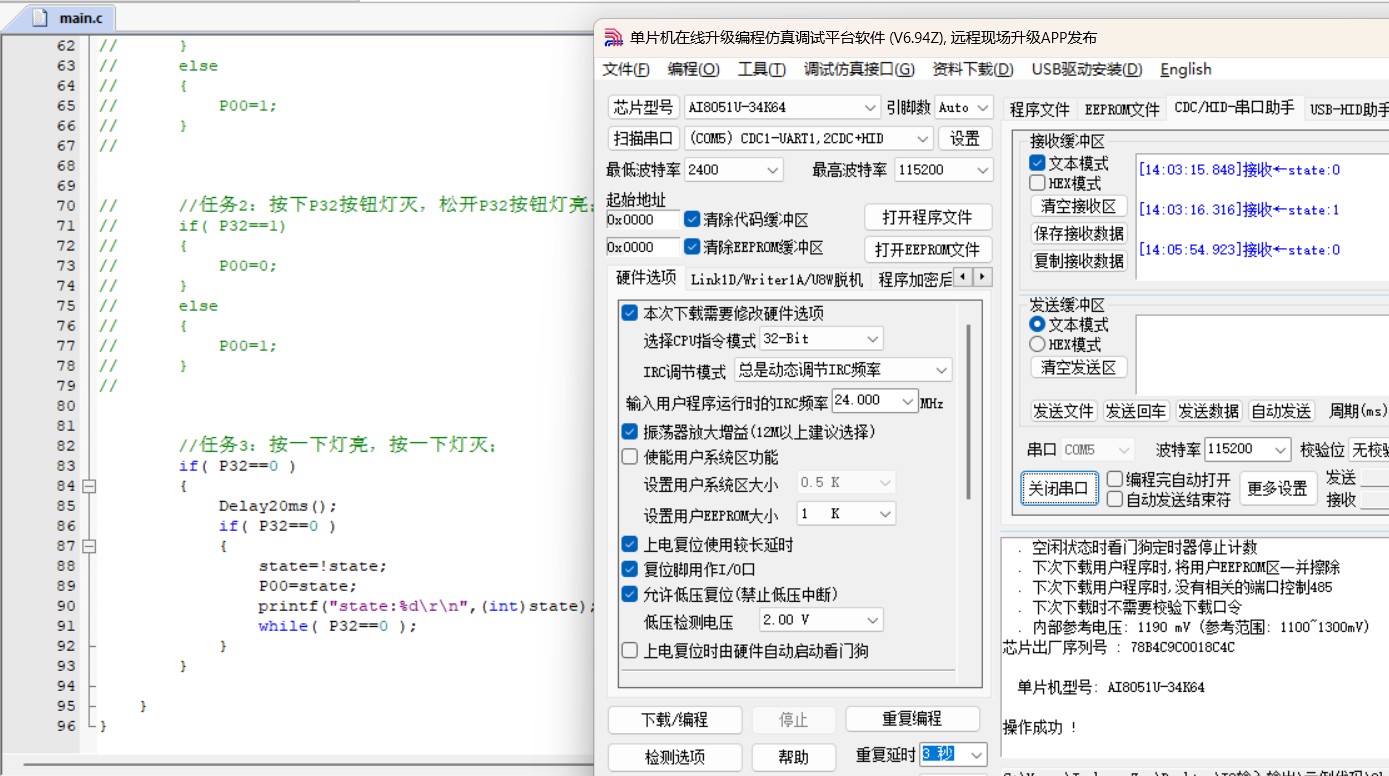
Task: Click the hardware options vertical scrollbar
Action: coord(967,410)
